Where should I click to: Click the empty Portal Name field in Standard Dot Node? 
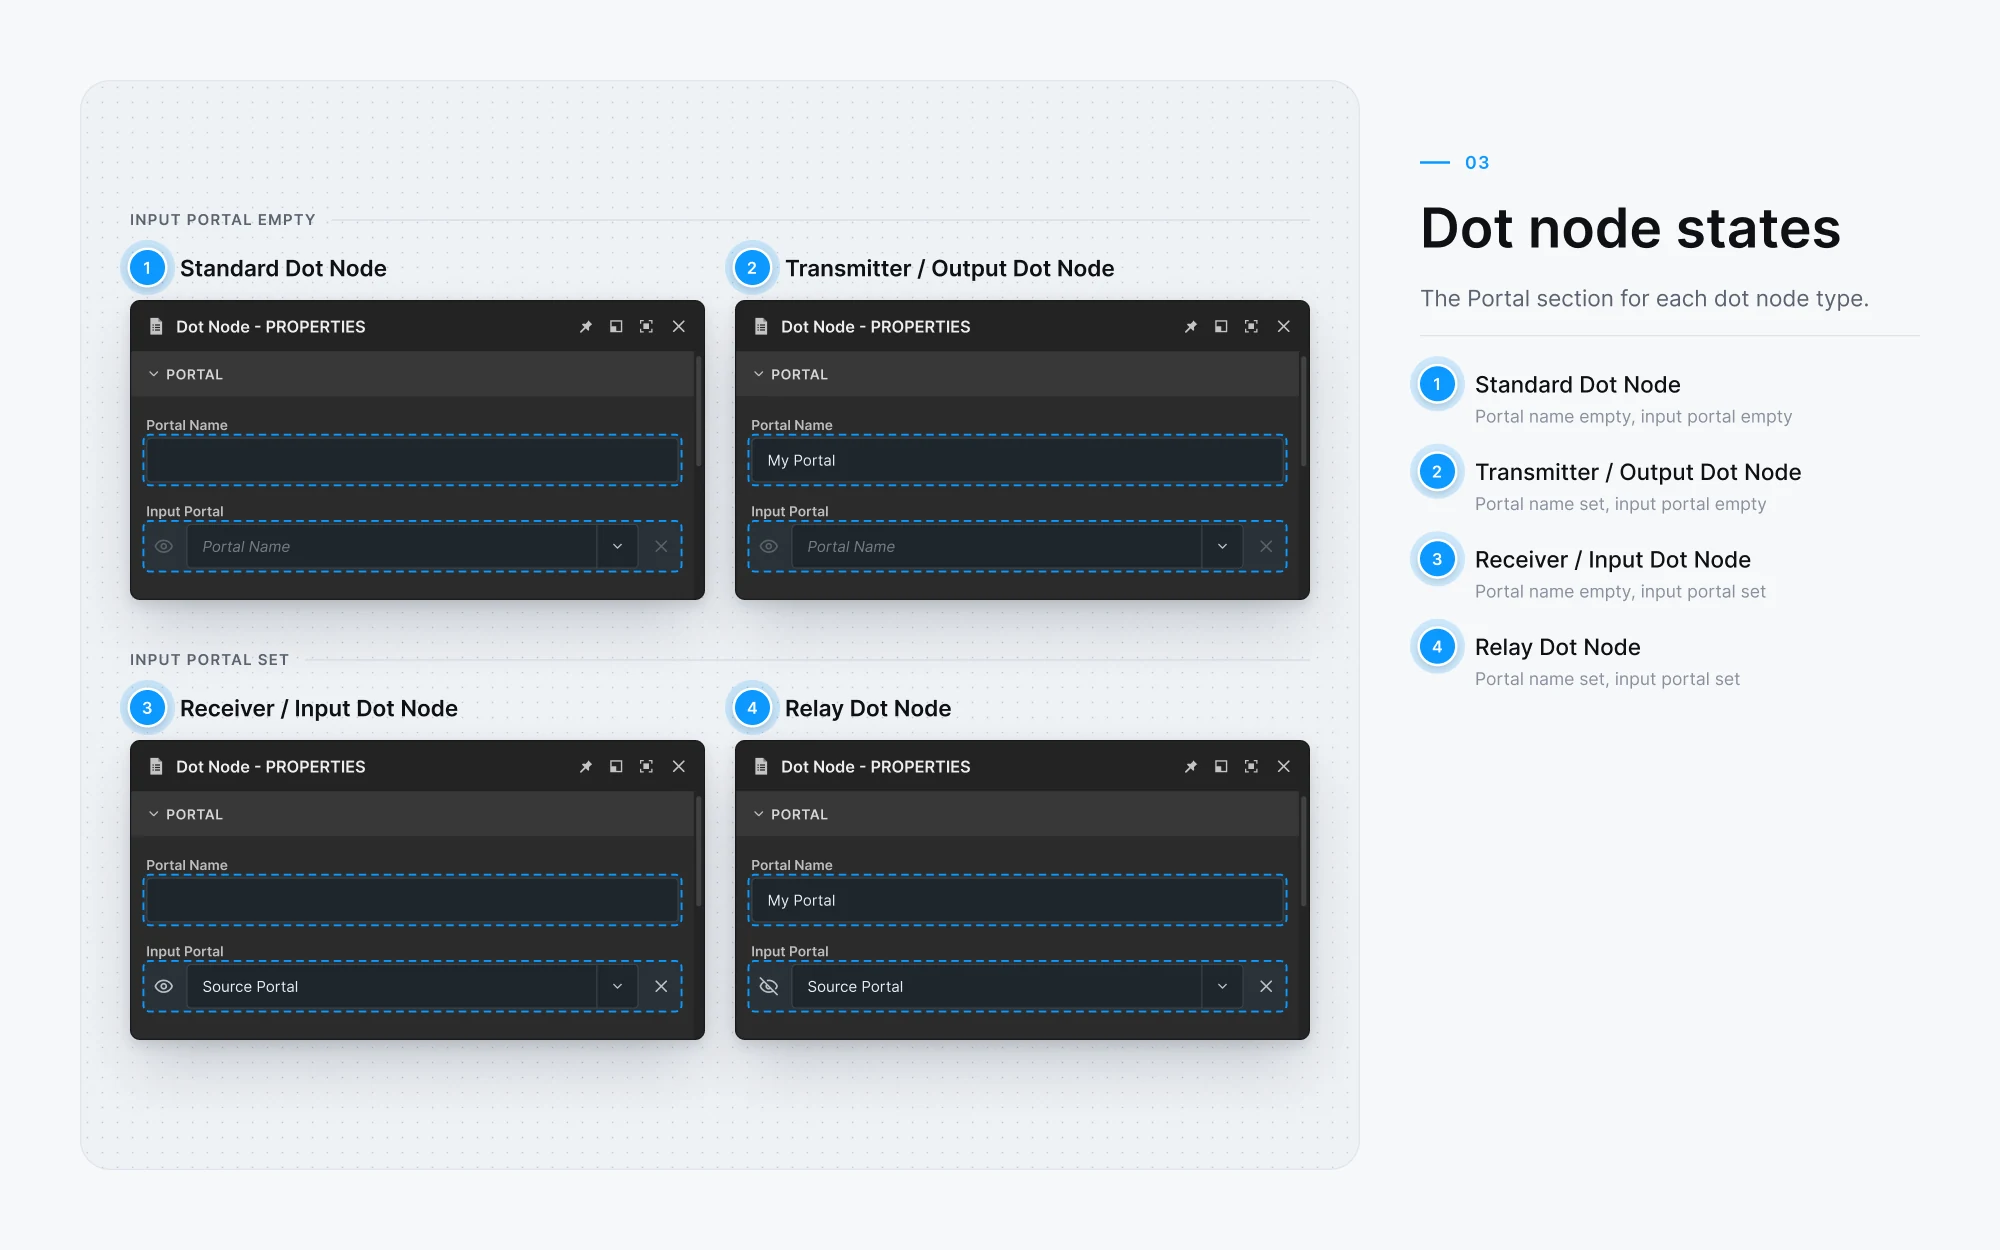[413, 460]
